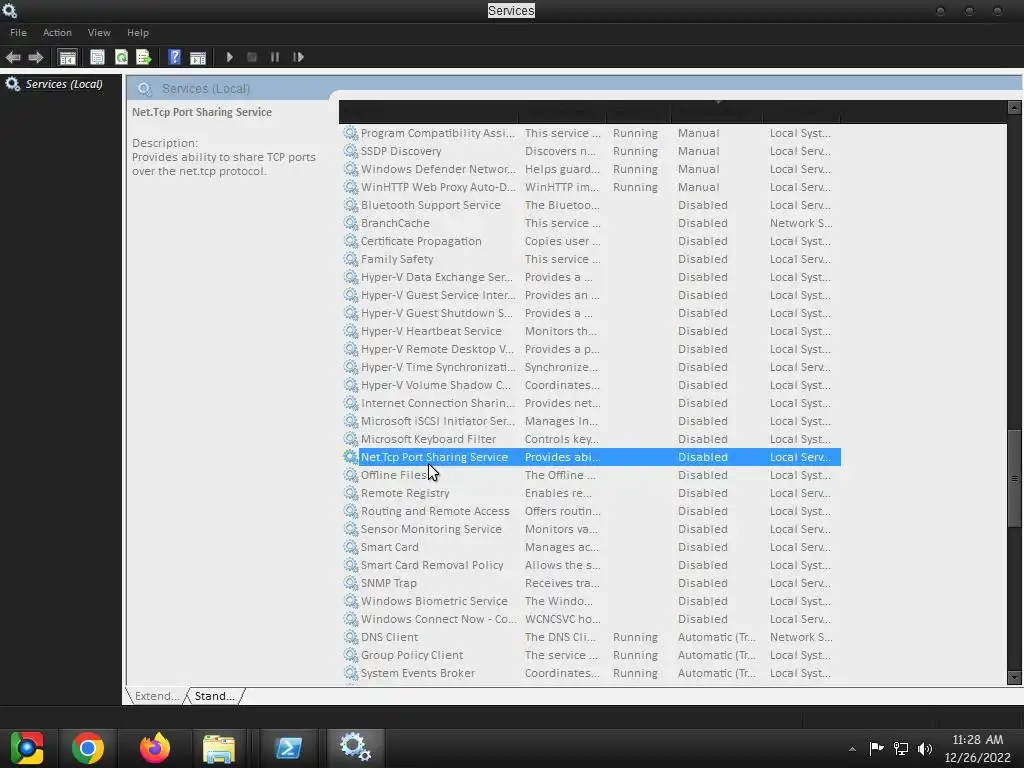Select the Windows Connect Now service
This screenshot has height=768, width=1024.
pyautogui.click(x=591, y=619)
